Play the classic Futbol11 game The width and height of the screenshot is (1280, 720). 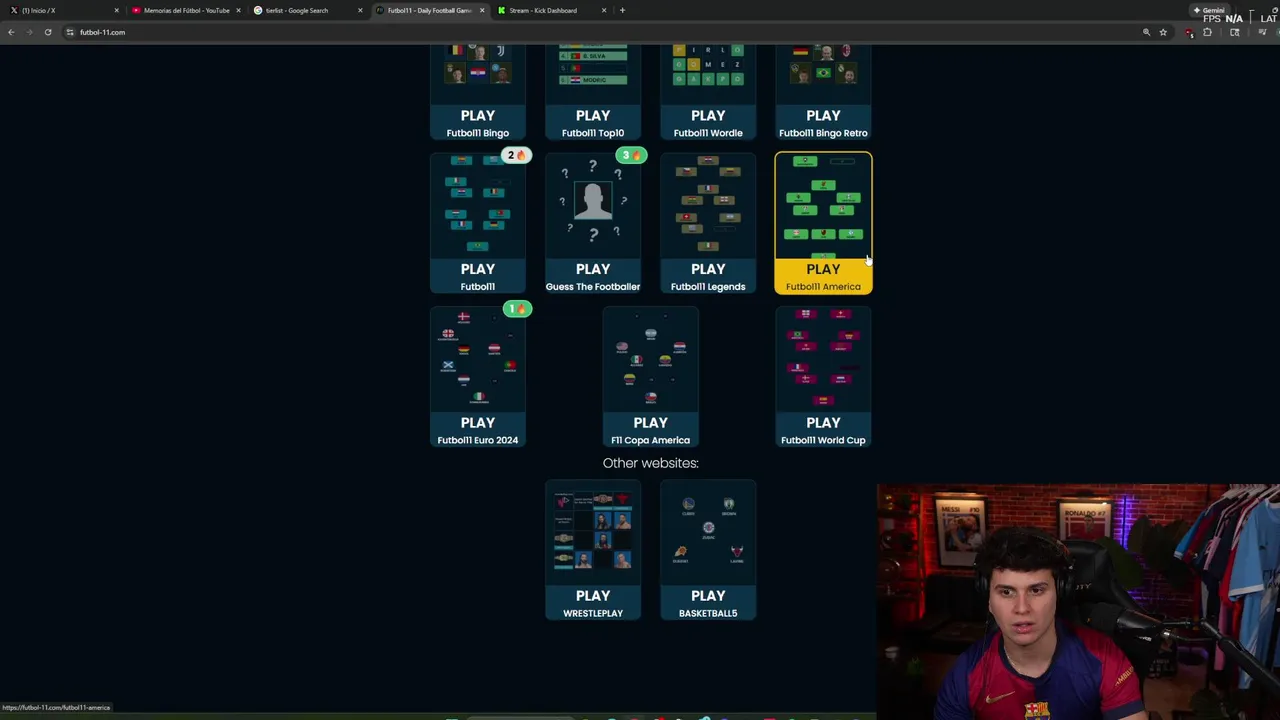tap(477, 276)
